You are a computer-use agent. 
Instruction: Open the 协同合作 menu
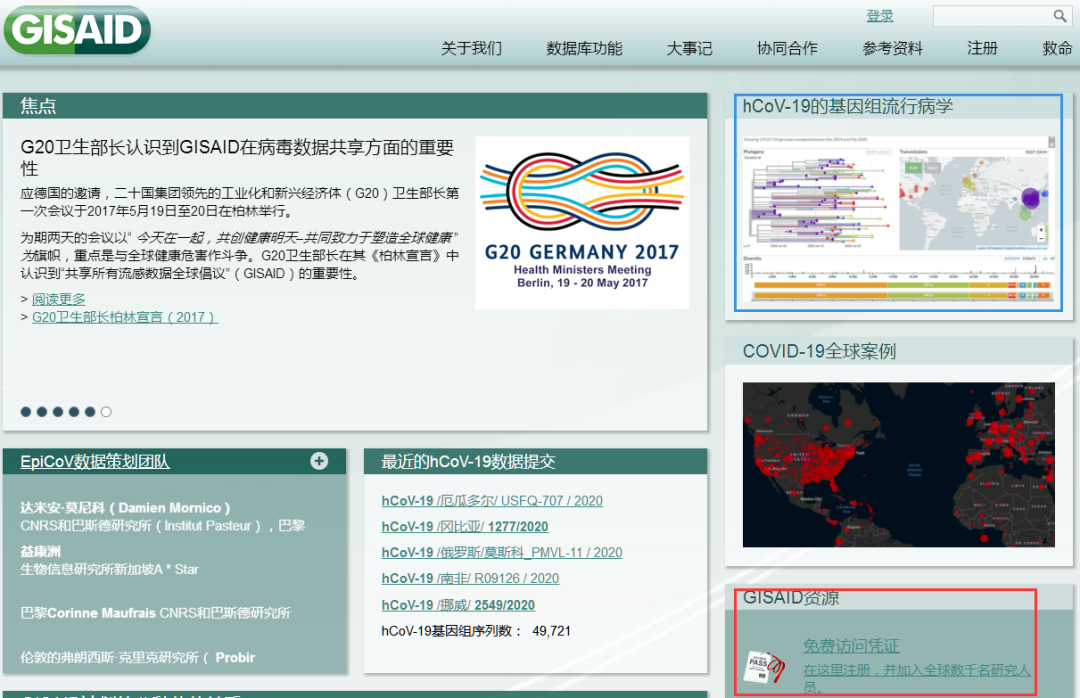[787, 48]
